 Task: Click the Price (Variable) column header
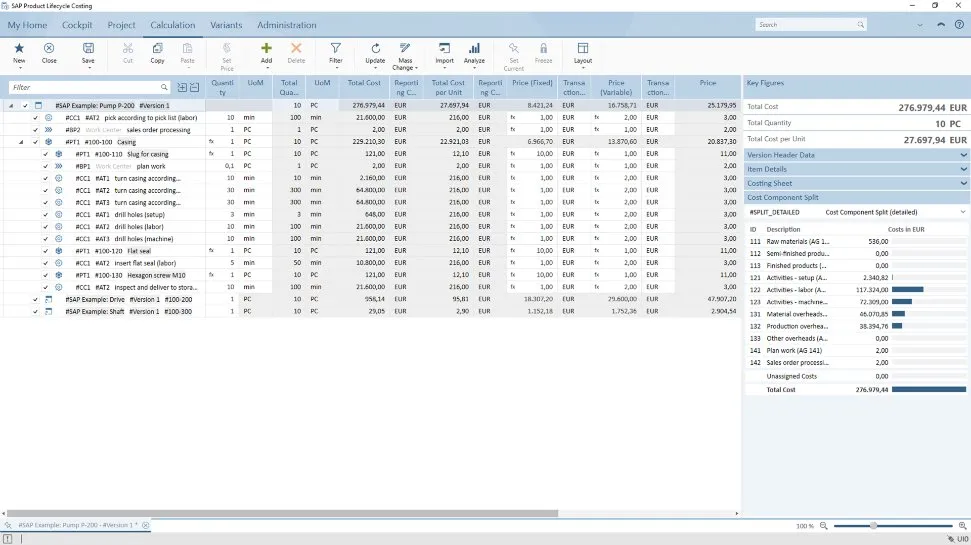[x=616, y=87]
